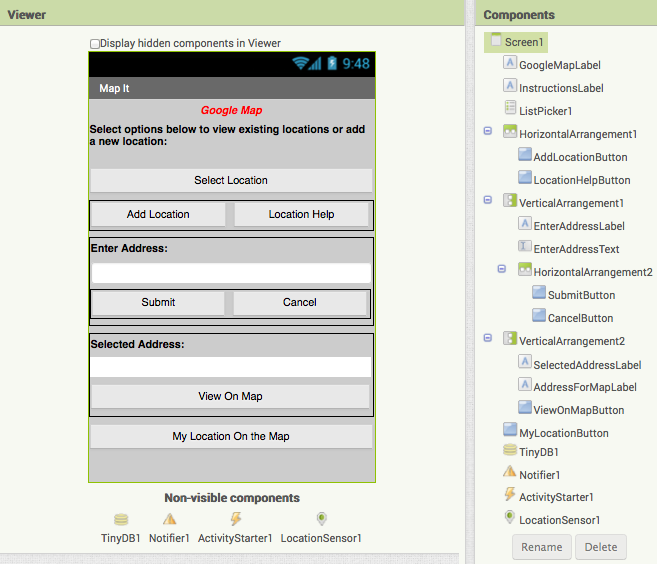Image resolution: width=657 pixels, height=564 pixels.
Task: Select AddressForMapLabel name in Components tree
Action: (585, 387)
